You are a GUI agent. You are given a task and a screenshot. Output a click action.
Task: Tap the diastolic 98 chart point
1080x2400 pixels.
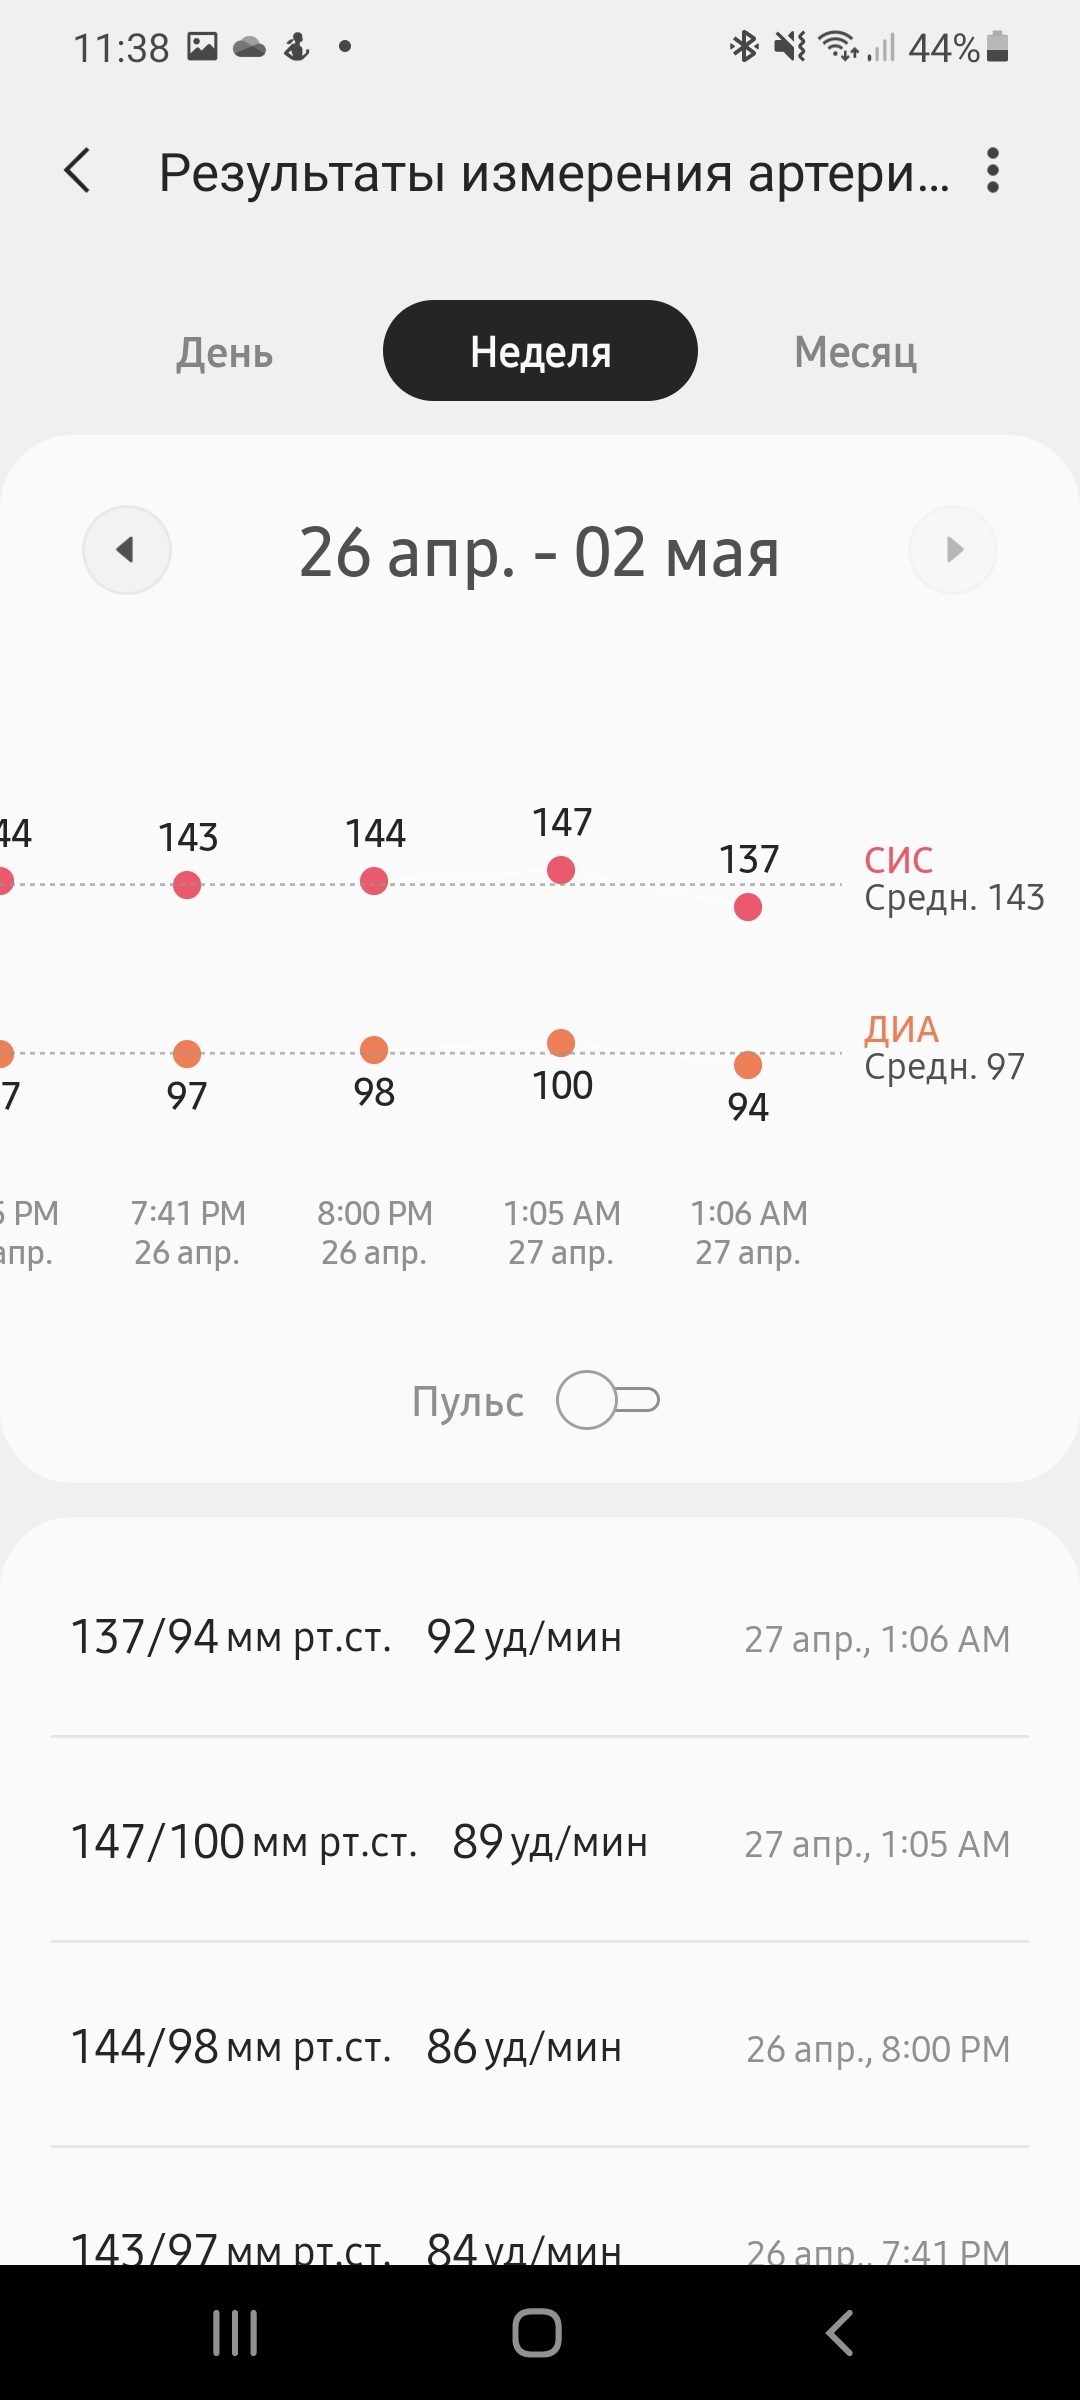(374, 1050)
